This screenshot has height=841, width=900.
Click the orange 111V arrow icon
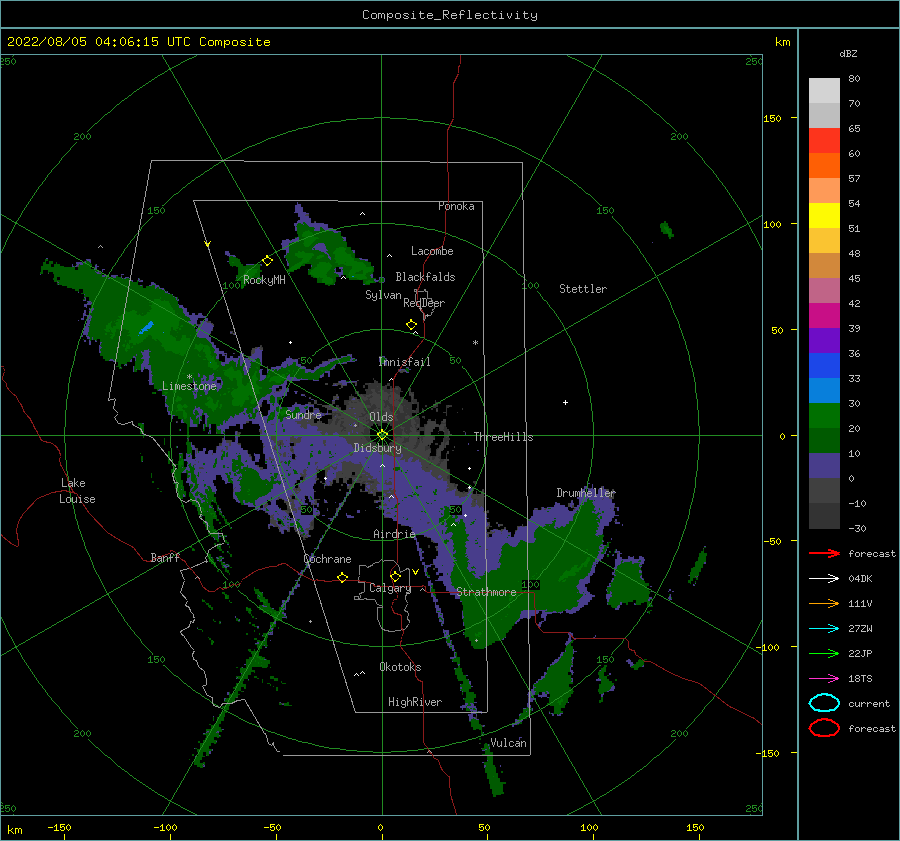pos(824,603)
